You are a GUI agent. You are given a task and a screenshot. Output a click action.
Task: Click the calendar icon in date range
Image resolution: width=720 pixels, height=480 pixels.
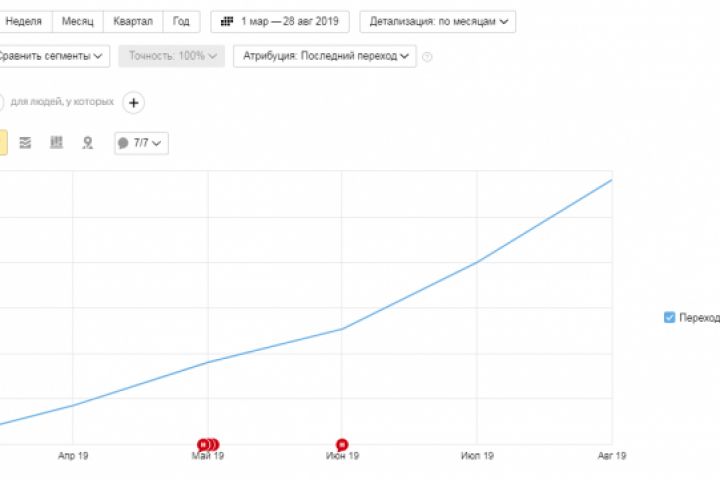tap(227, 22)
